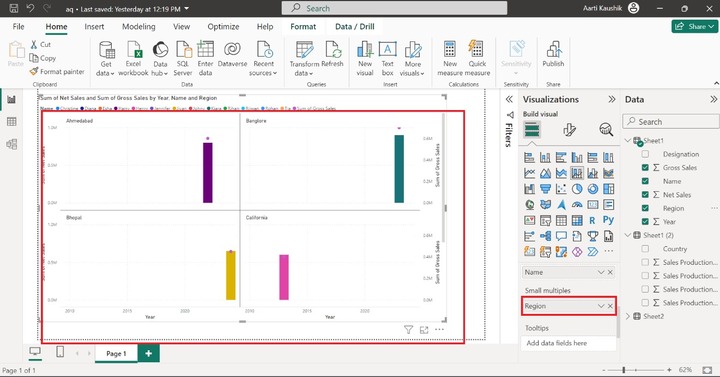The width and height of the screenshot is (720, 377).
Task: Open the Optimize ribbon tab
Action: pos(223,27)
